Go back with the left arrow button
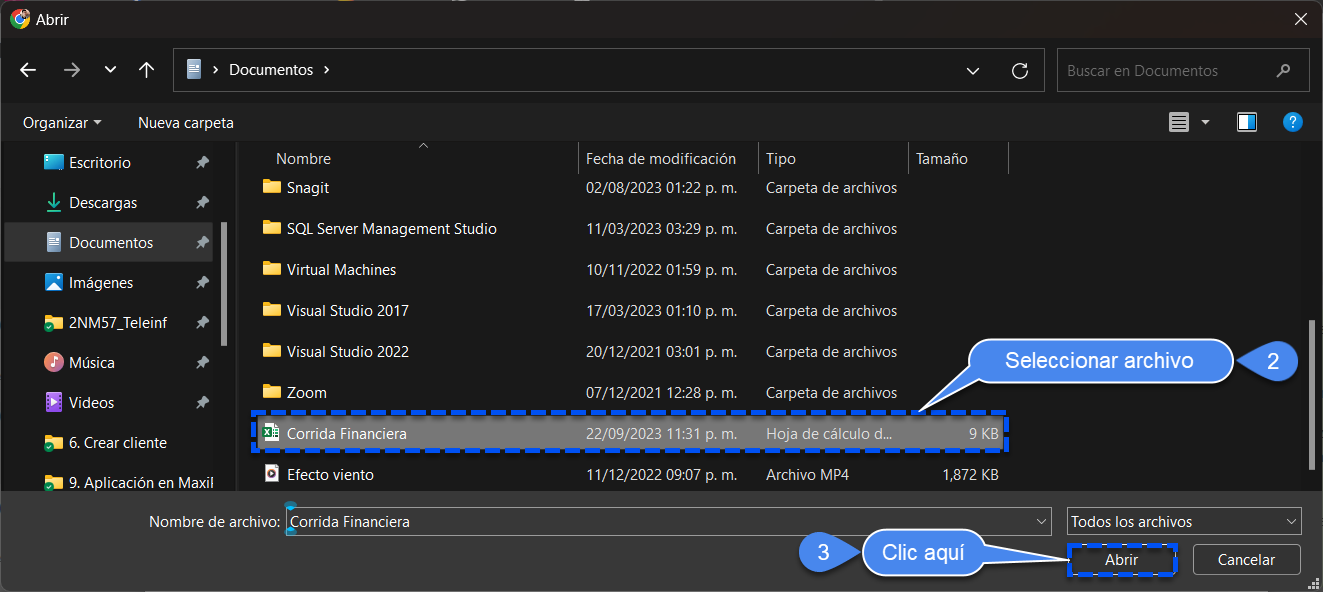This screenshot has width=1323, height=592. coord(28,70)
